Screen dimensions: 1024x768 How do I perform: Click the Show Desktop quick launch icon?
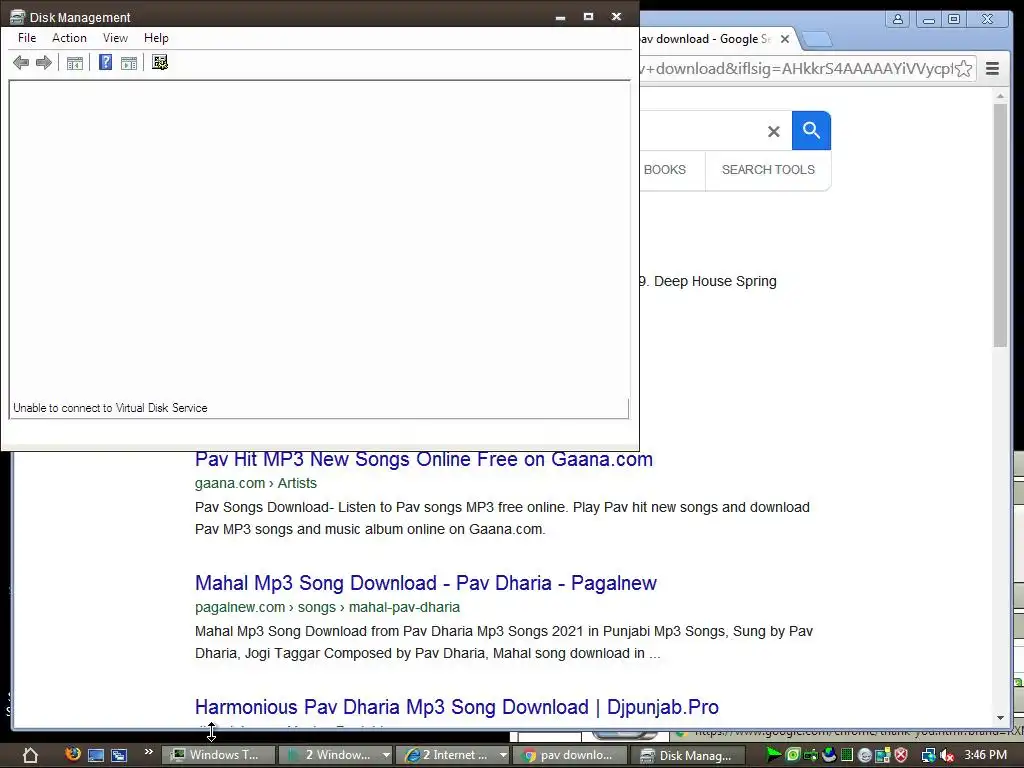pyautogui.click(x=96, y=756)
